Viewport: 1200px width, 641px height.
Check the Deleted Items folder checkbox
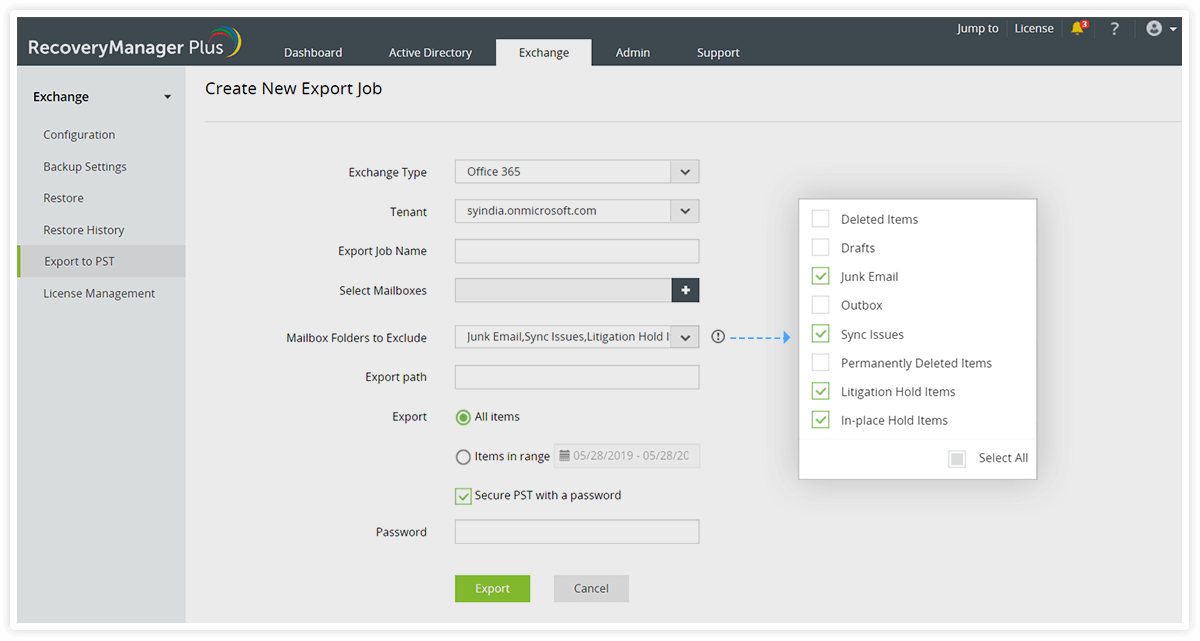tap(820, 218)
